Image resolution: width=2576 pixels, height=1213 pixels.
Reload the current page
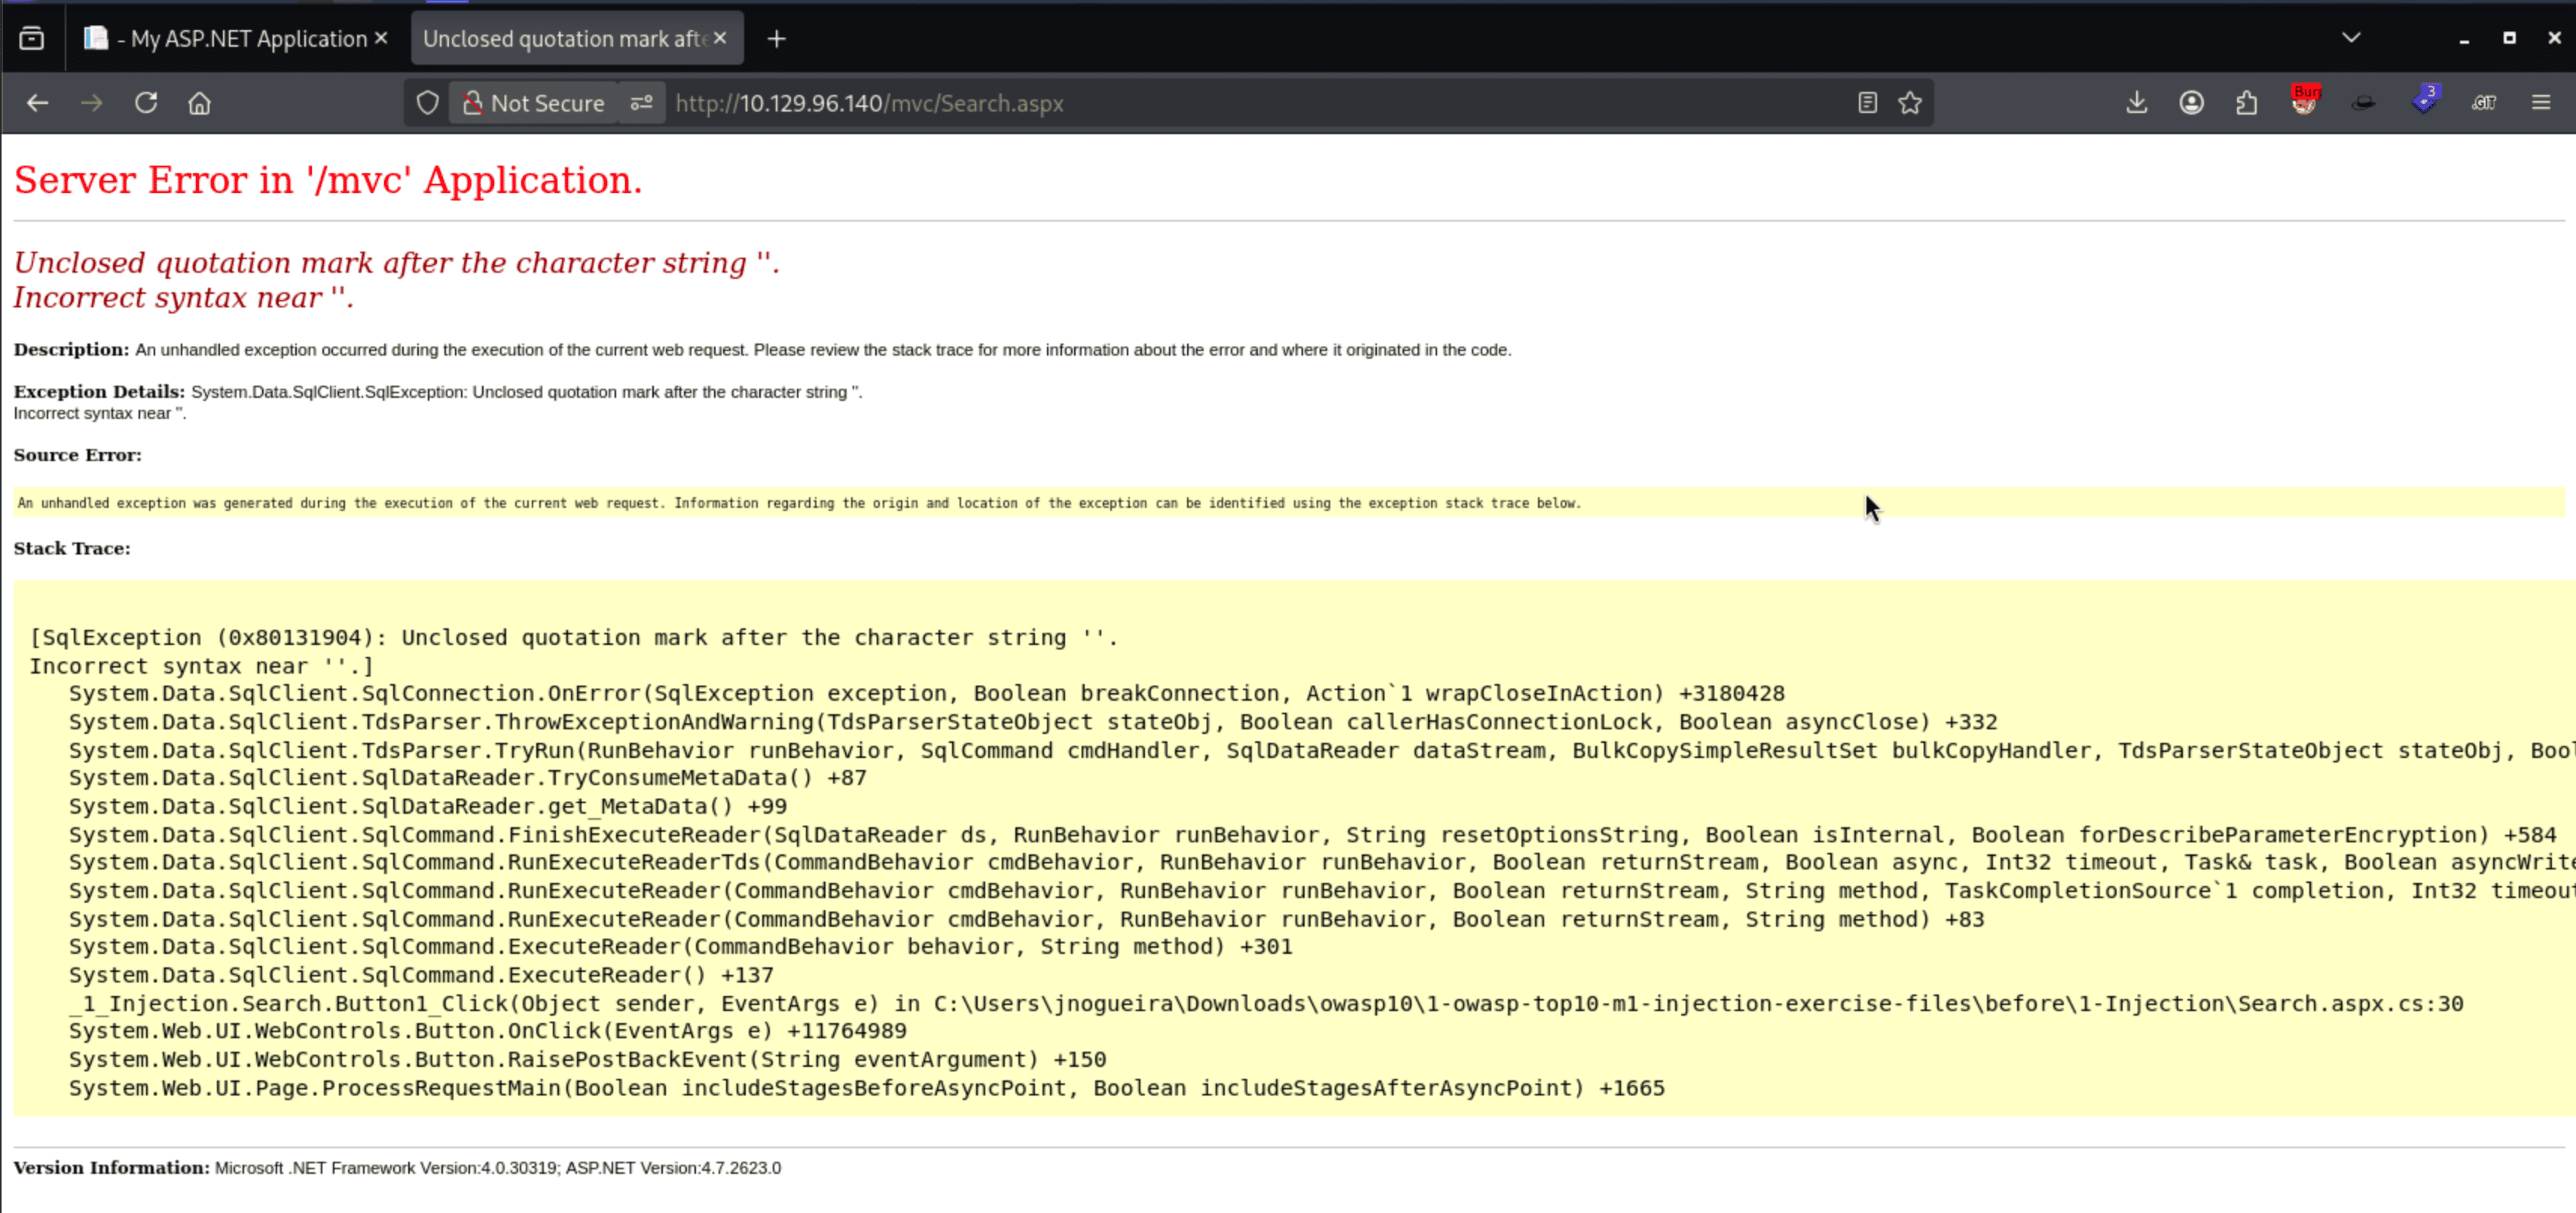click(x=146, y=103)
